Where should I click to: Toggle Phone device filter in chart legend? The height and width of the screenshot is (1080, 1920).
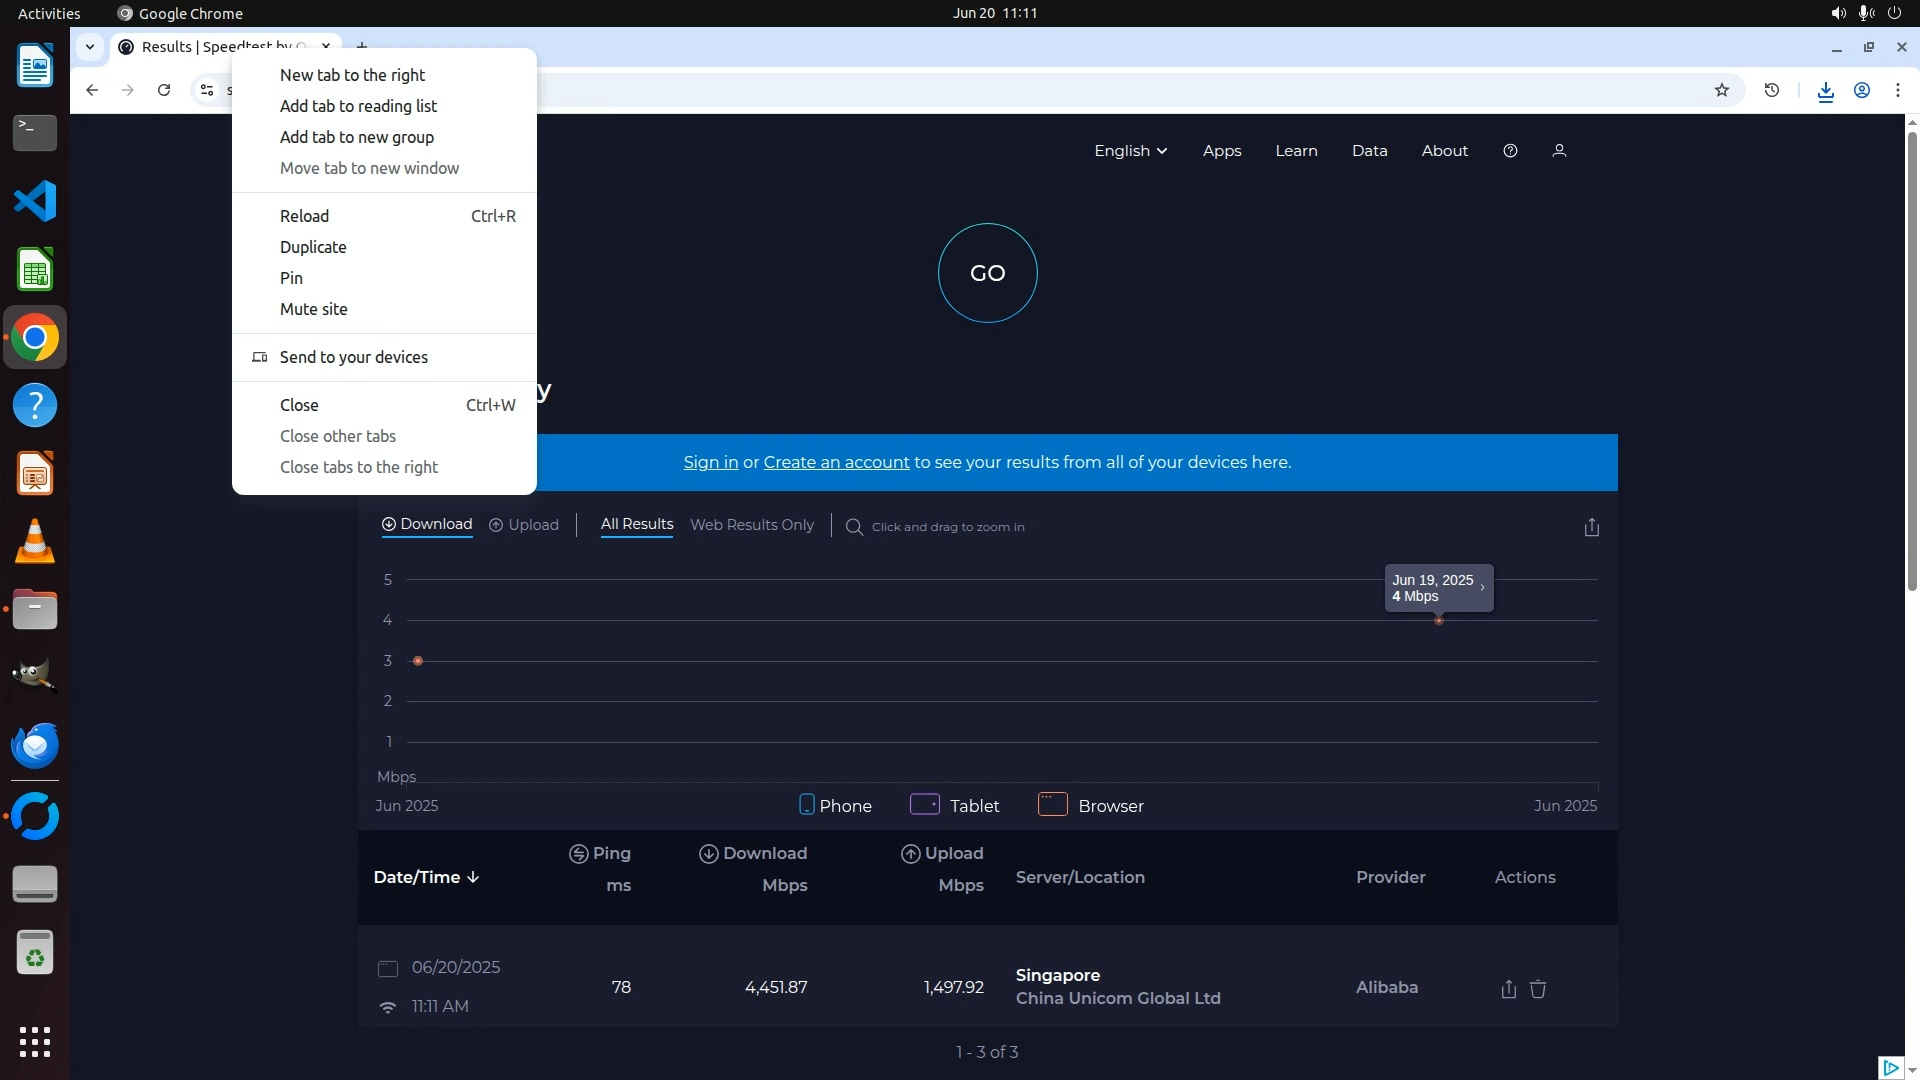click(835, 805)
